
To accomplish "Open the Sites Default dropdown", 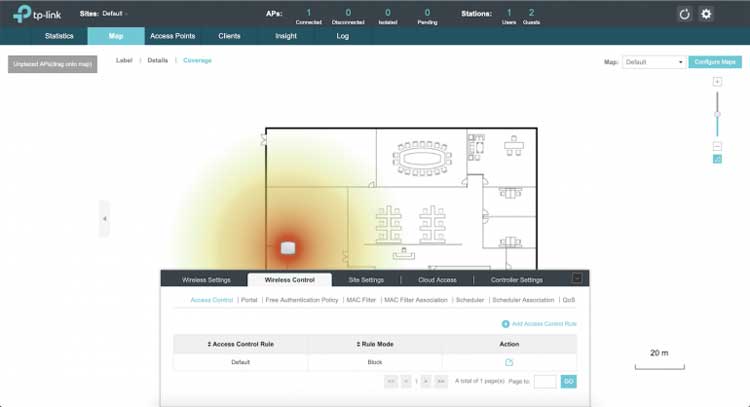I will tap(115, 14).
